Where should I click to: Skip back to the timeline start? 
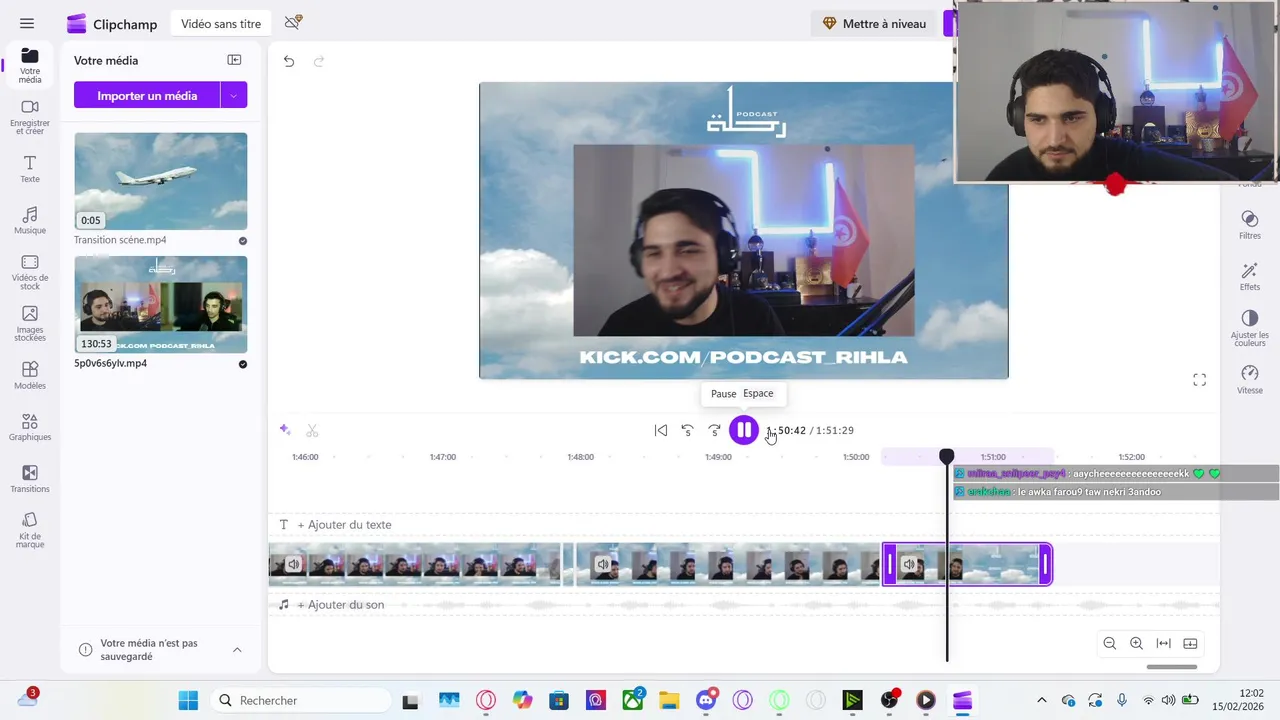(661, 430)
